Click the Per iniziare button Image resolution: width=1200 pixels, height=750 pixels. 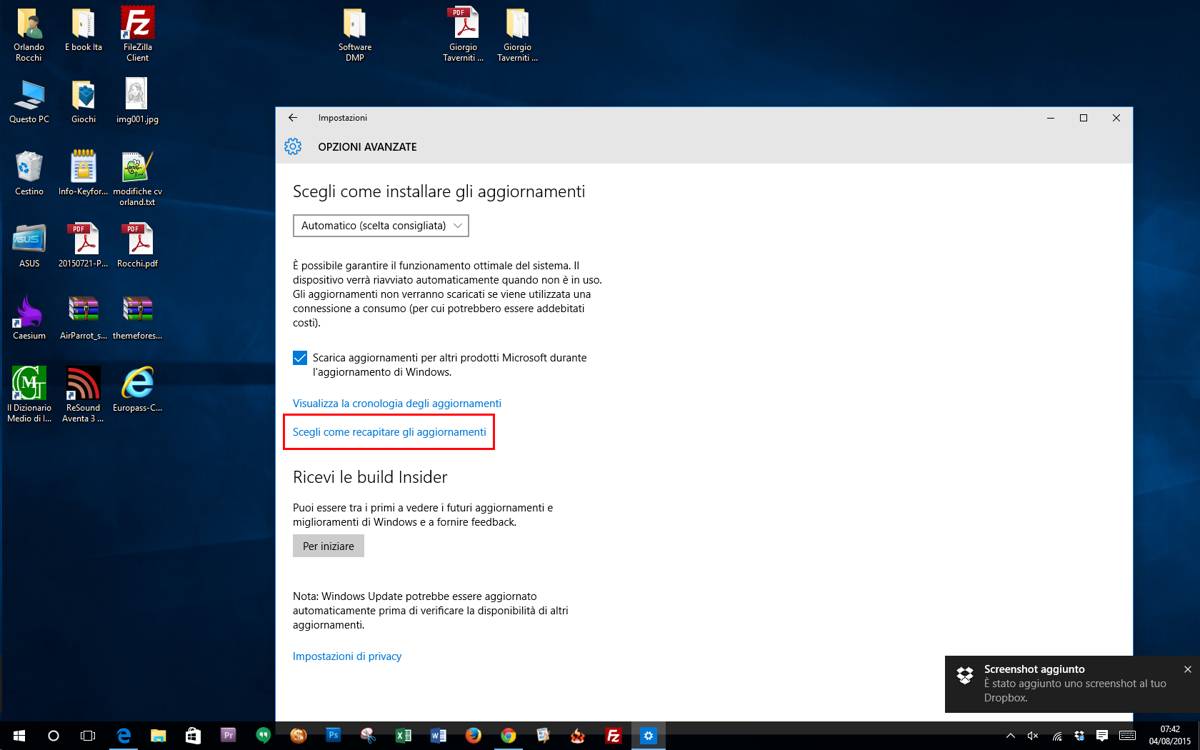[328, 545]
